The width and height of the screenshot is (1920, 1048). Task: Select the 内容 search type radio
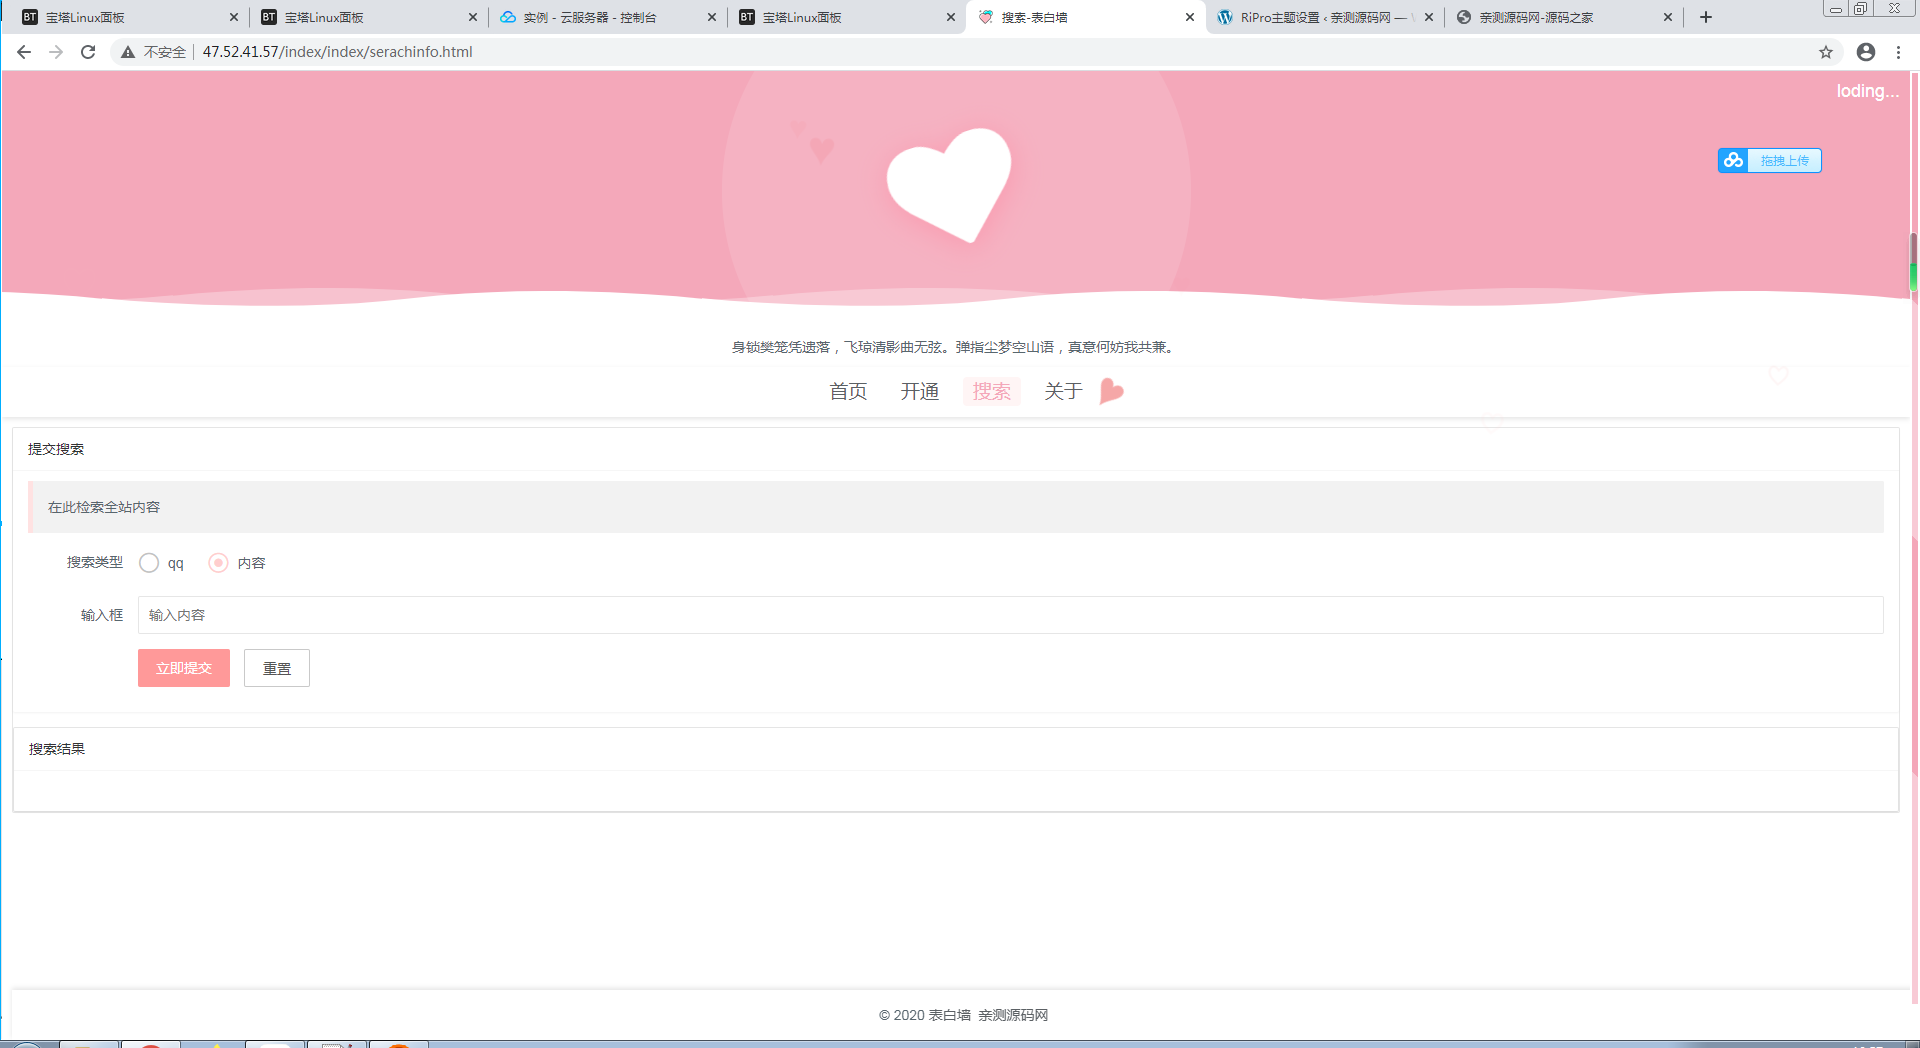pyautogui.click(x=218, y=563)
